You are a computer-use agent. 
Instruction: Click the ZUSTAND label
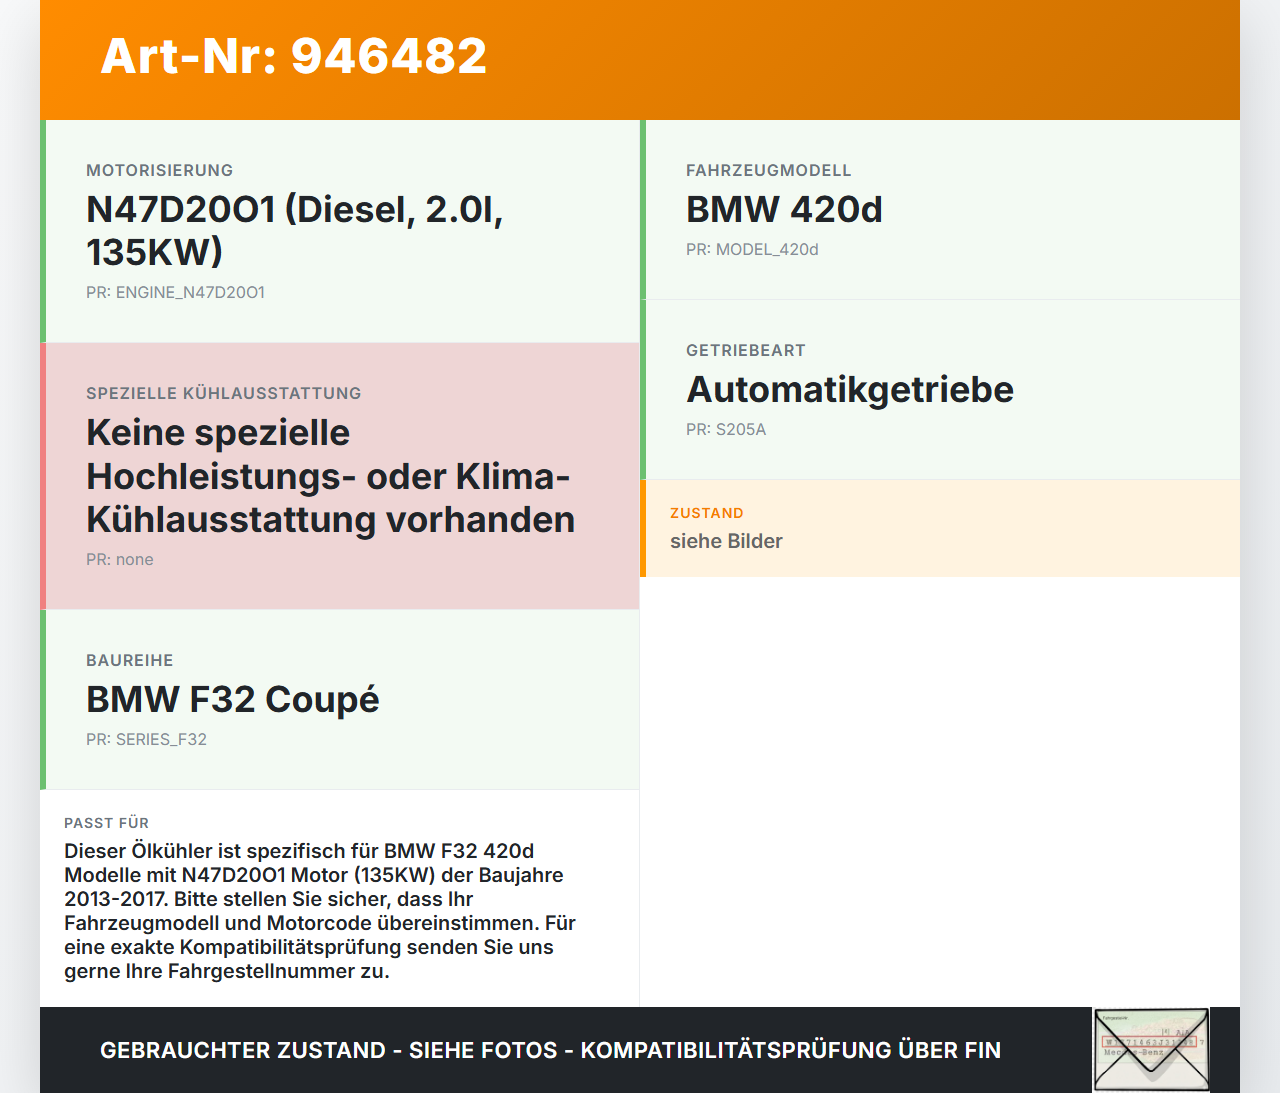pos(707,513)
